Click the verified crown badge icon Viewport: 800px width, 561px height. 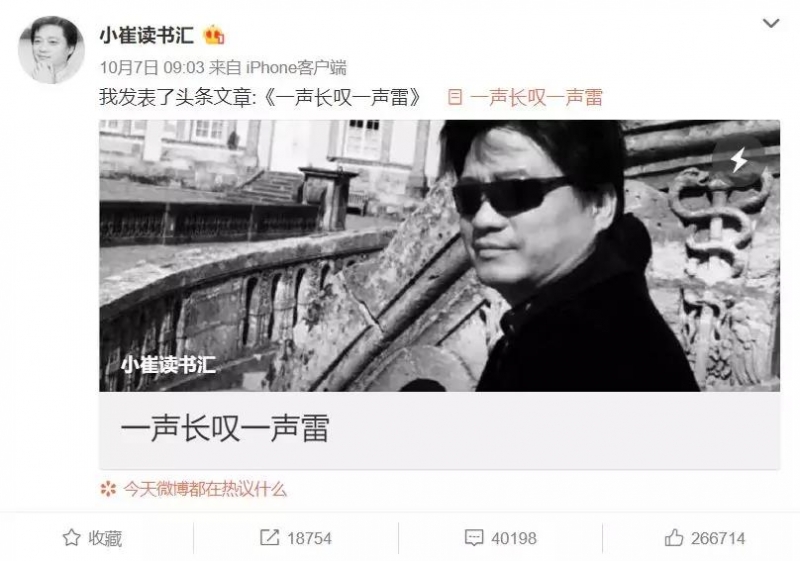click(x=214, y=35)
